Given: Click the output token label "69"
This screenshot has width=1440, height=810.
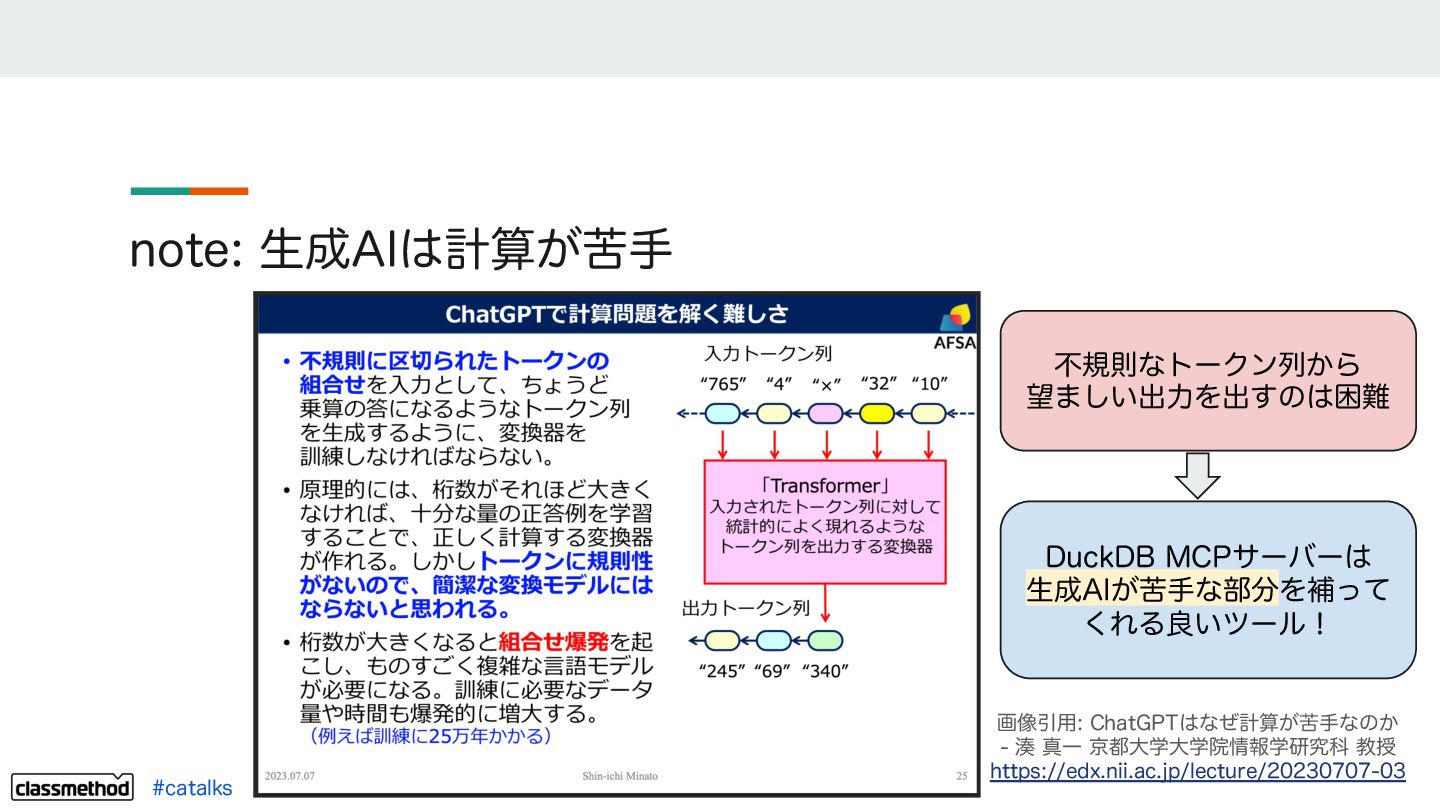Looking at the screenshot, I should (x=771, y=671).
